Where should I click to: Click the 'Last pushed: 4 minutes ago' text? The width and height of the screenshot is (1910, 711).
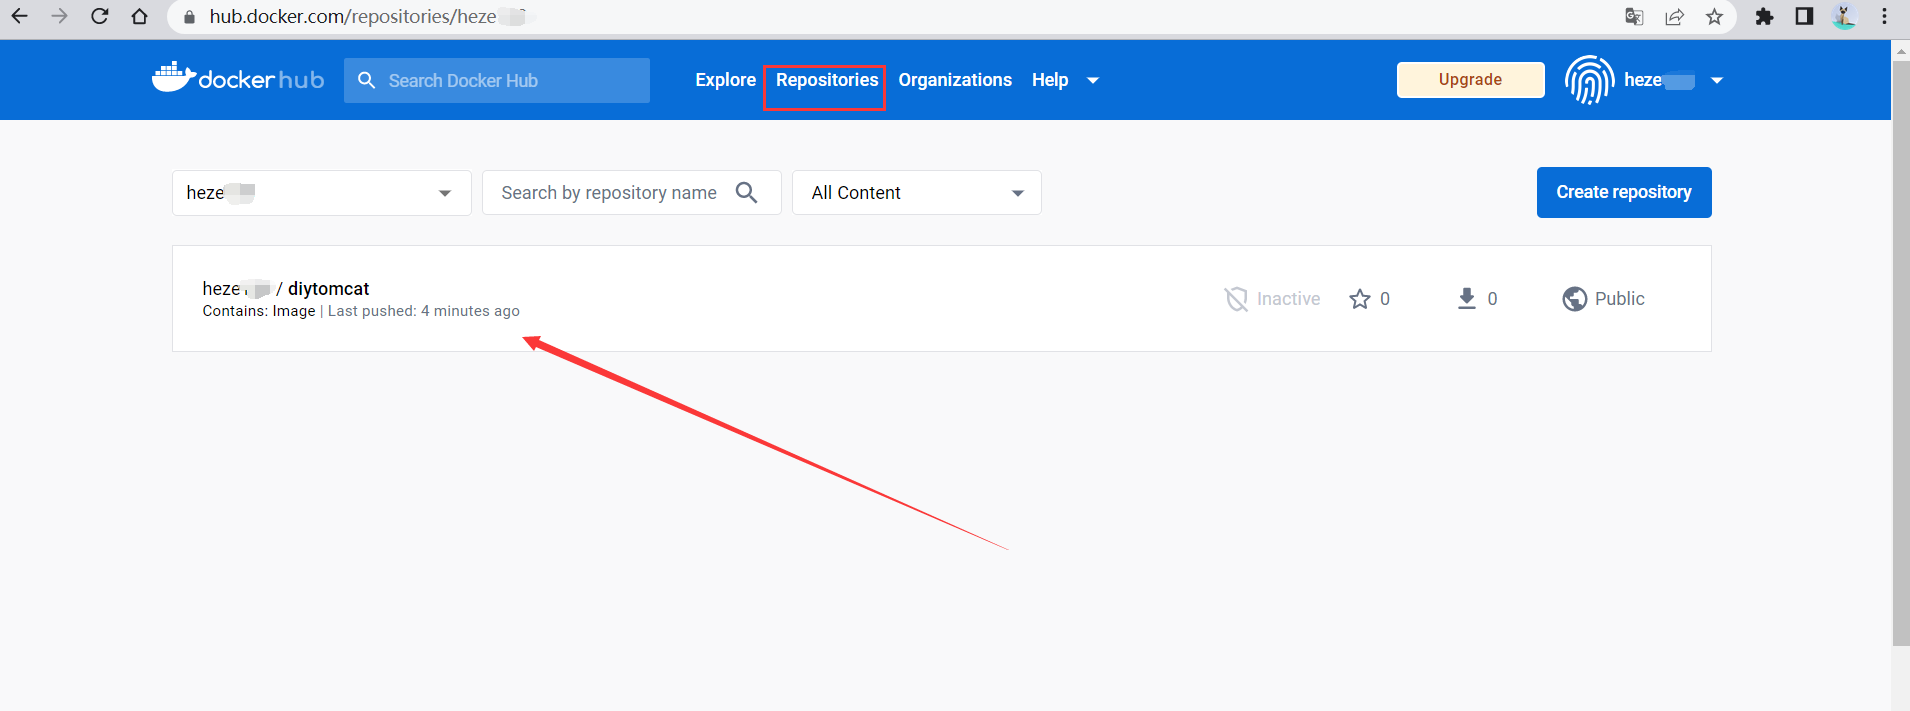click(x=424, y=311)
